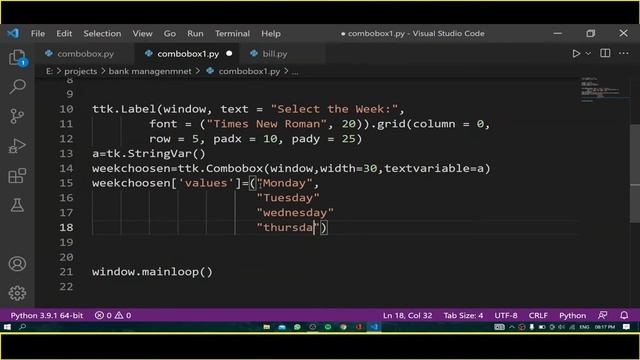Image resolution: width=640 pixels, height=360 pixels.
Task: Switch to the bill.py tab
Action: point(274,53)
